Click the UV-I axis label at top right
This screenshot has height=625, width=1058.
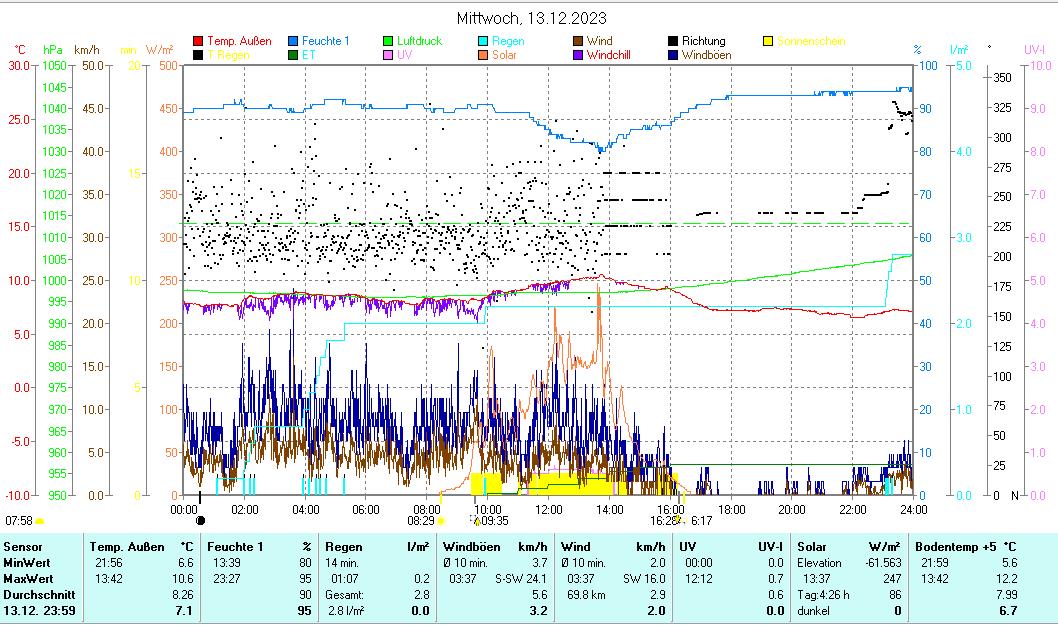pyautogui.click(x=1034, y=49)
